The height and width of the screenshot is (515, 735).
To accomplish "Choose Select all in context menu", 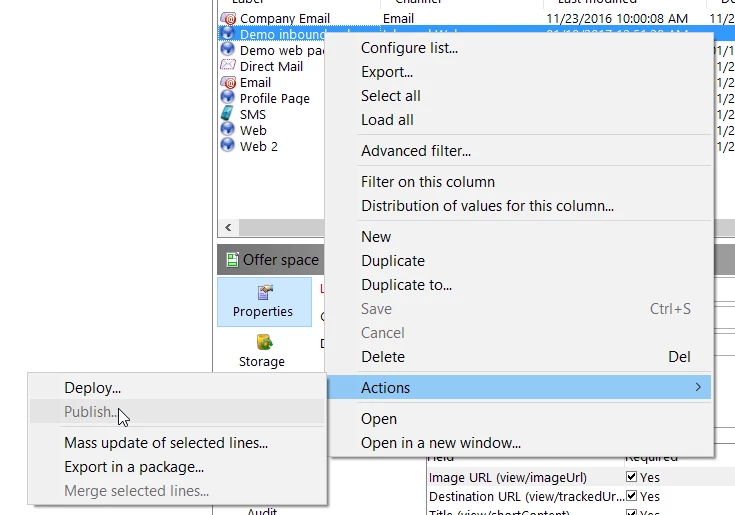I will (x=390, y=96).
